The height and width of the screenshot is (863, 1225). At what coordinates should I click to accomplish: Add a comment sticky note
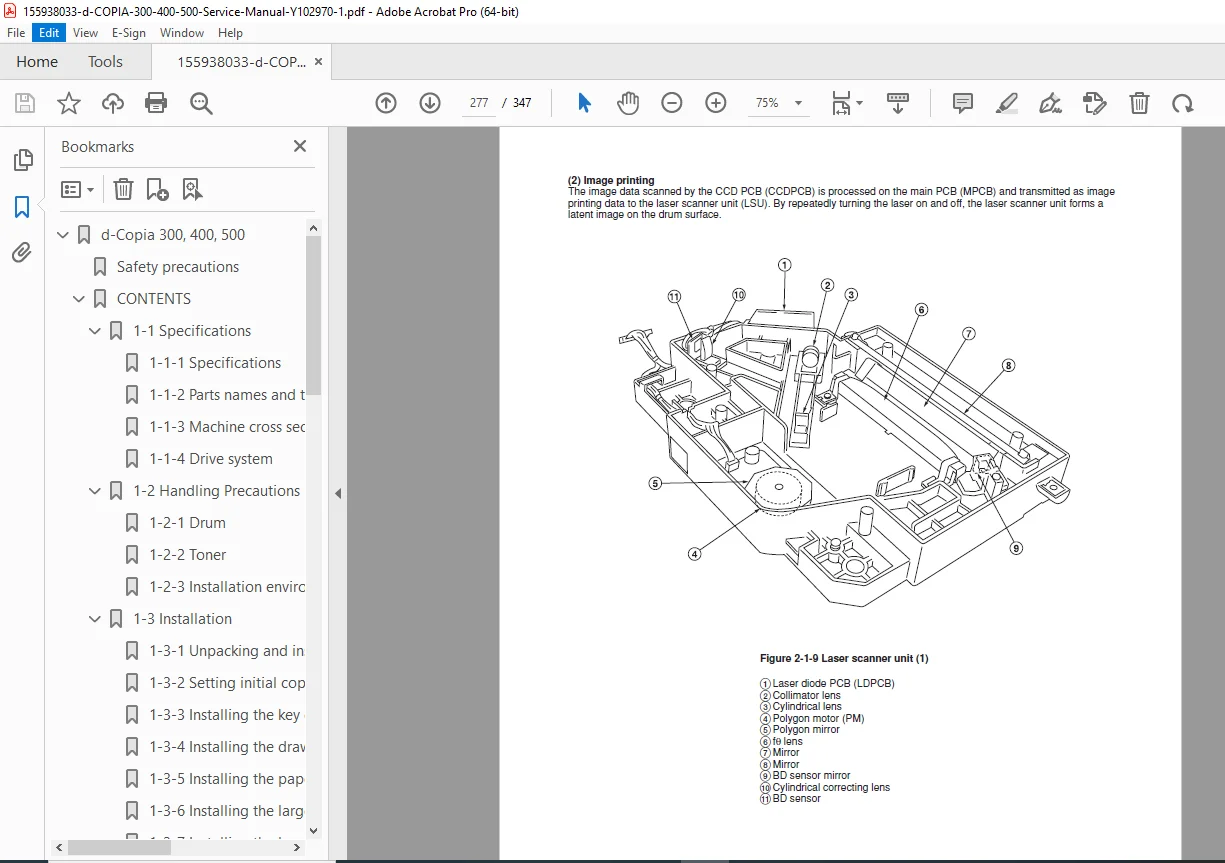point(963,103)
